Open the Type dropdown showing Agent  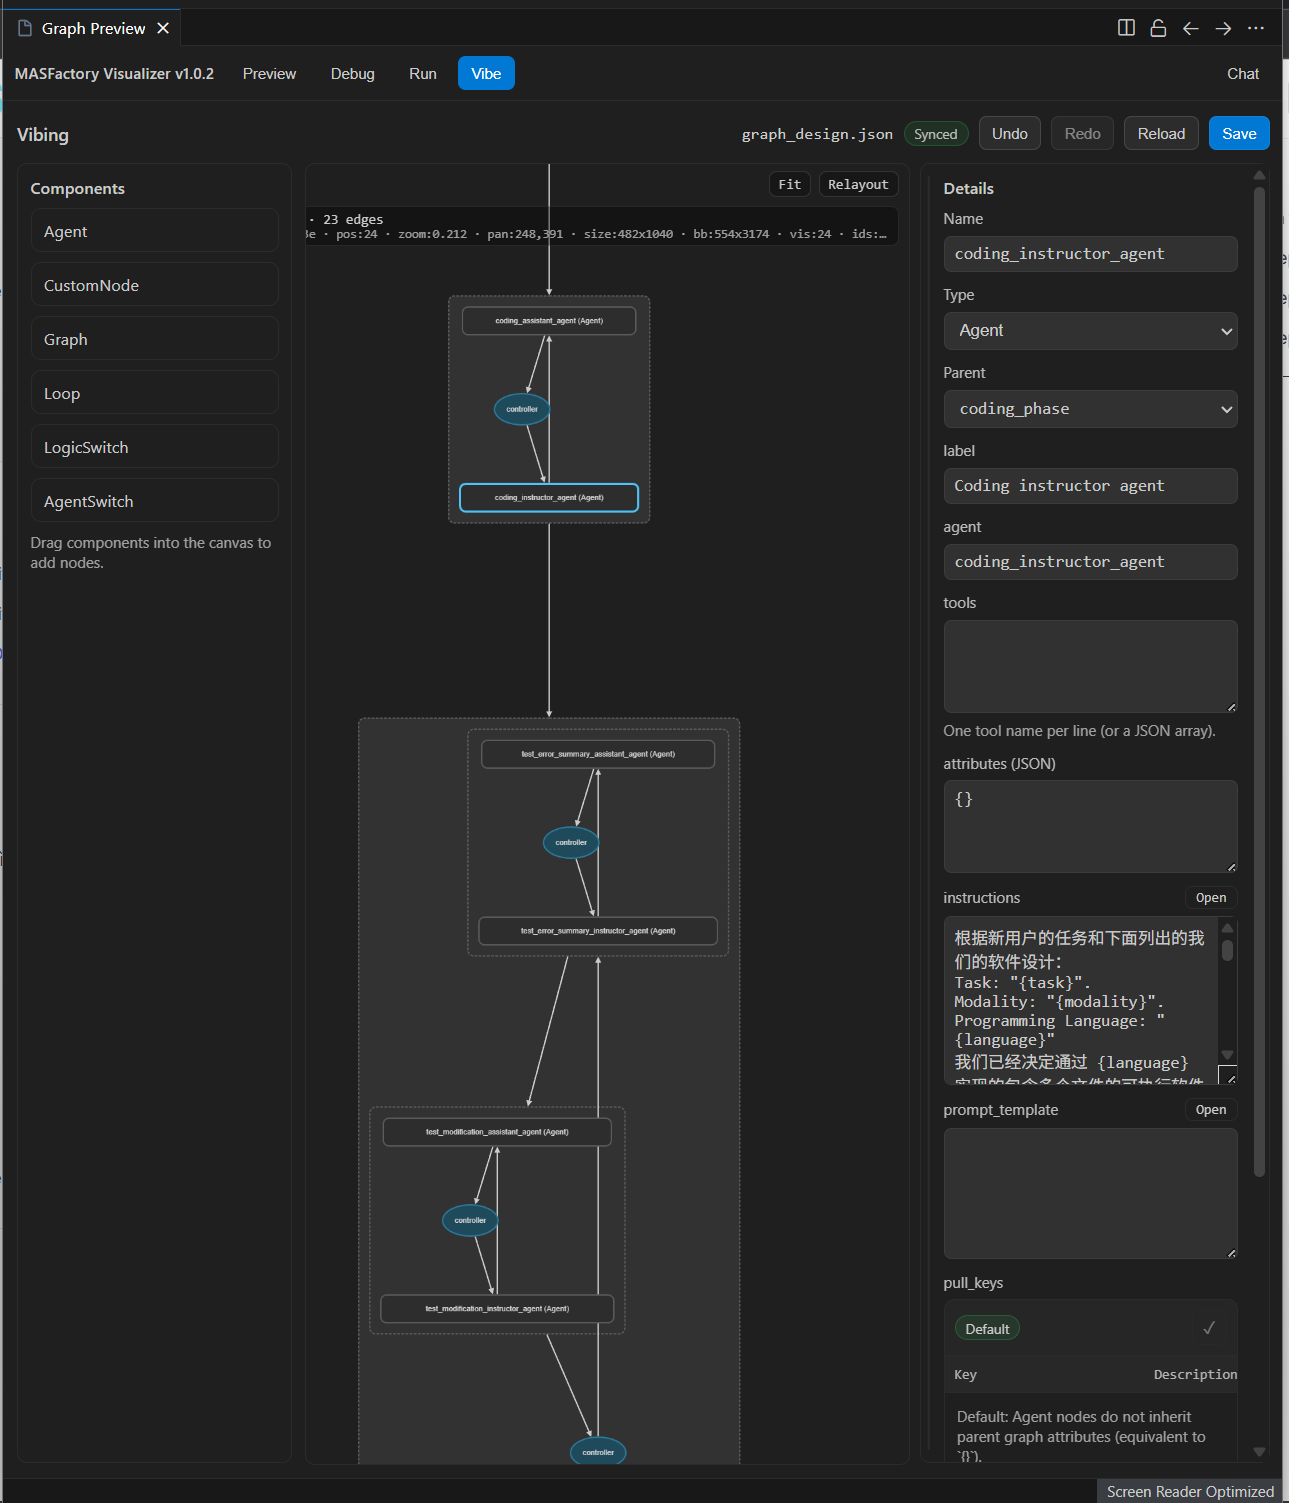[1089, 330]
